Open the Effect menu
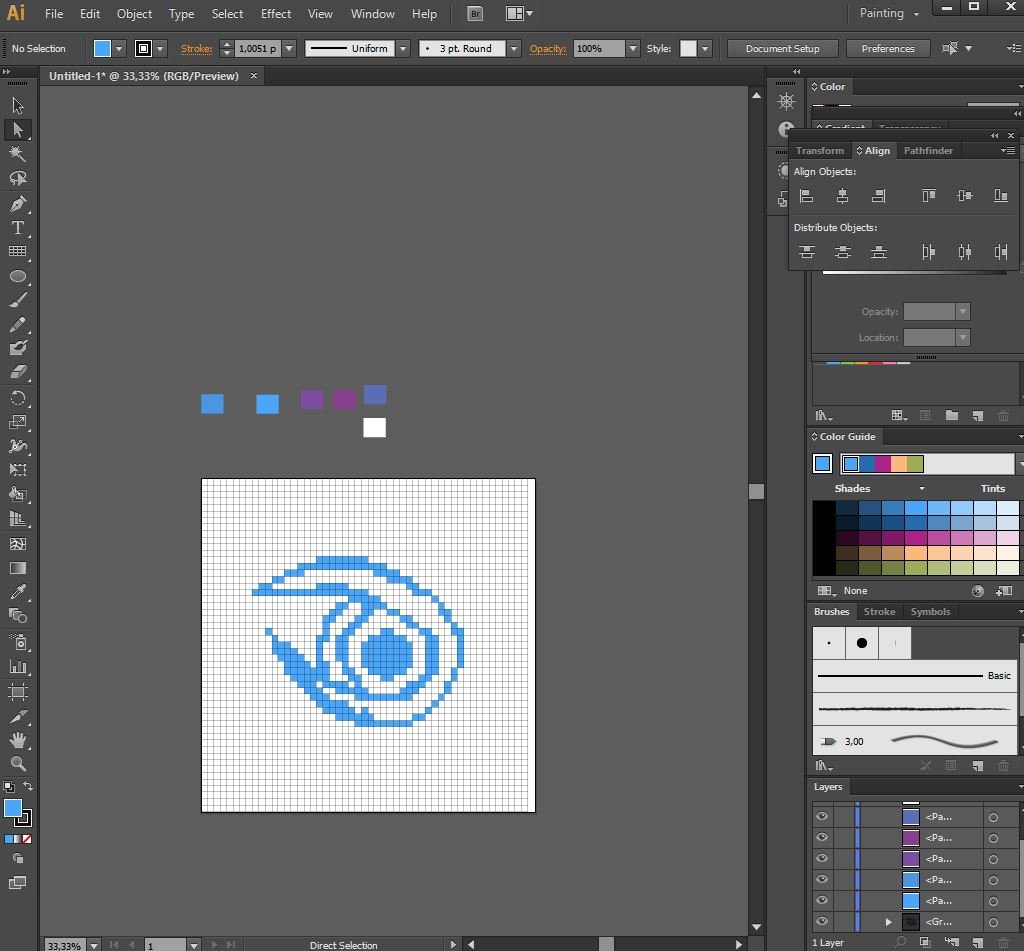Image resolution: width=1024 pixels, height=951 pixels. pos(276,14)
